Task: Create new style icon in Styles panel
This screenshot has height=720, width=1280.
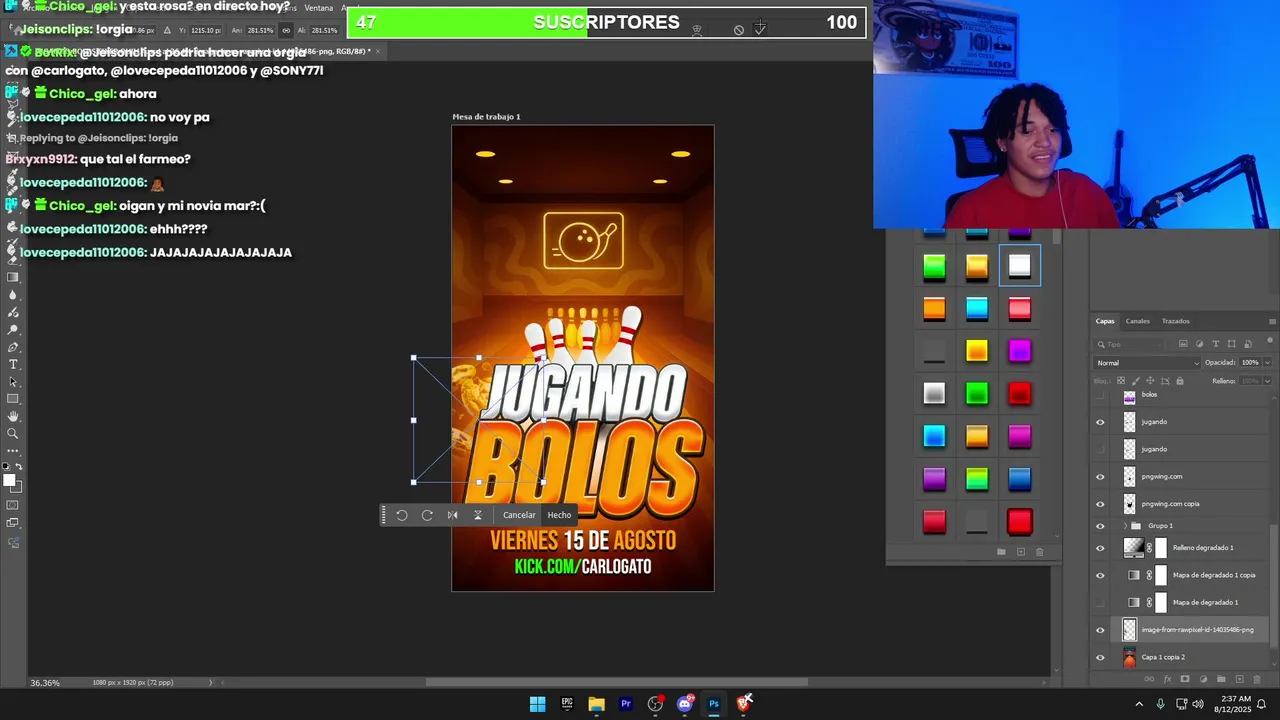Action: (x=1020, y=552)
